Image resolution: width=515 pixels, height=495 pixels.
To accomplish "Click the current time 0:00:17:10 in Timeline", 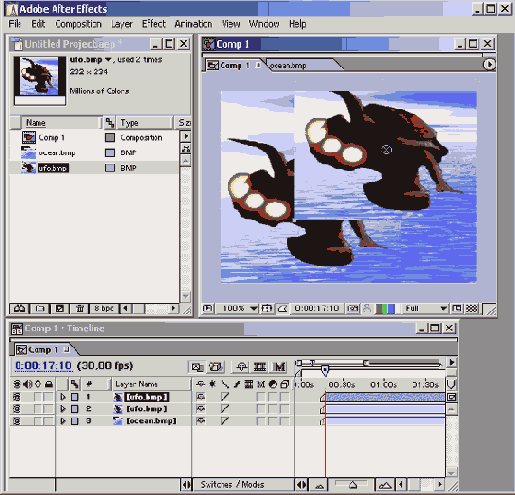I will [43, 366].
